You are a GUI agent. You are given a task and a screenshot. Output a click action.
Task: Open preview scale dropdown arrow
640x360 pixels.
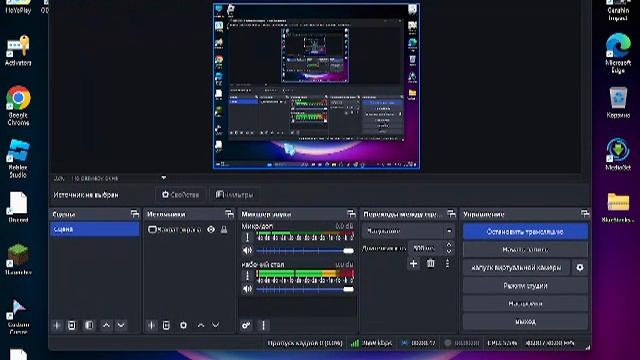(164, 178)
